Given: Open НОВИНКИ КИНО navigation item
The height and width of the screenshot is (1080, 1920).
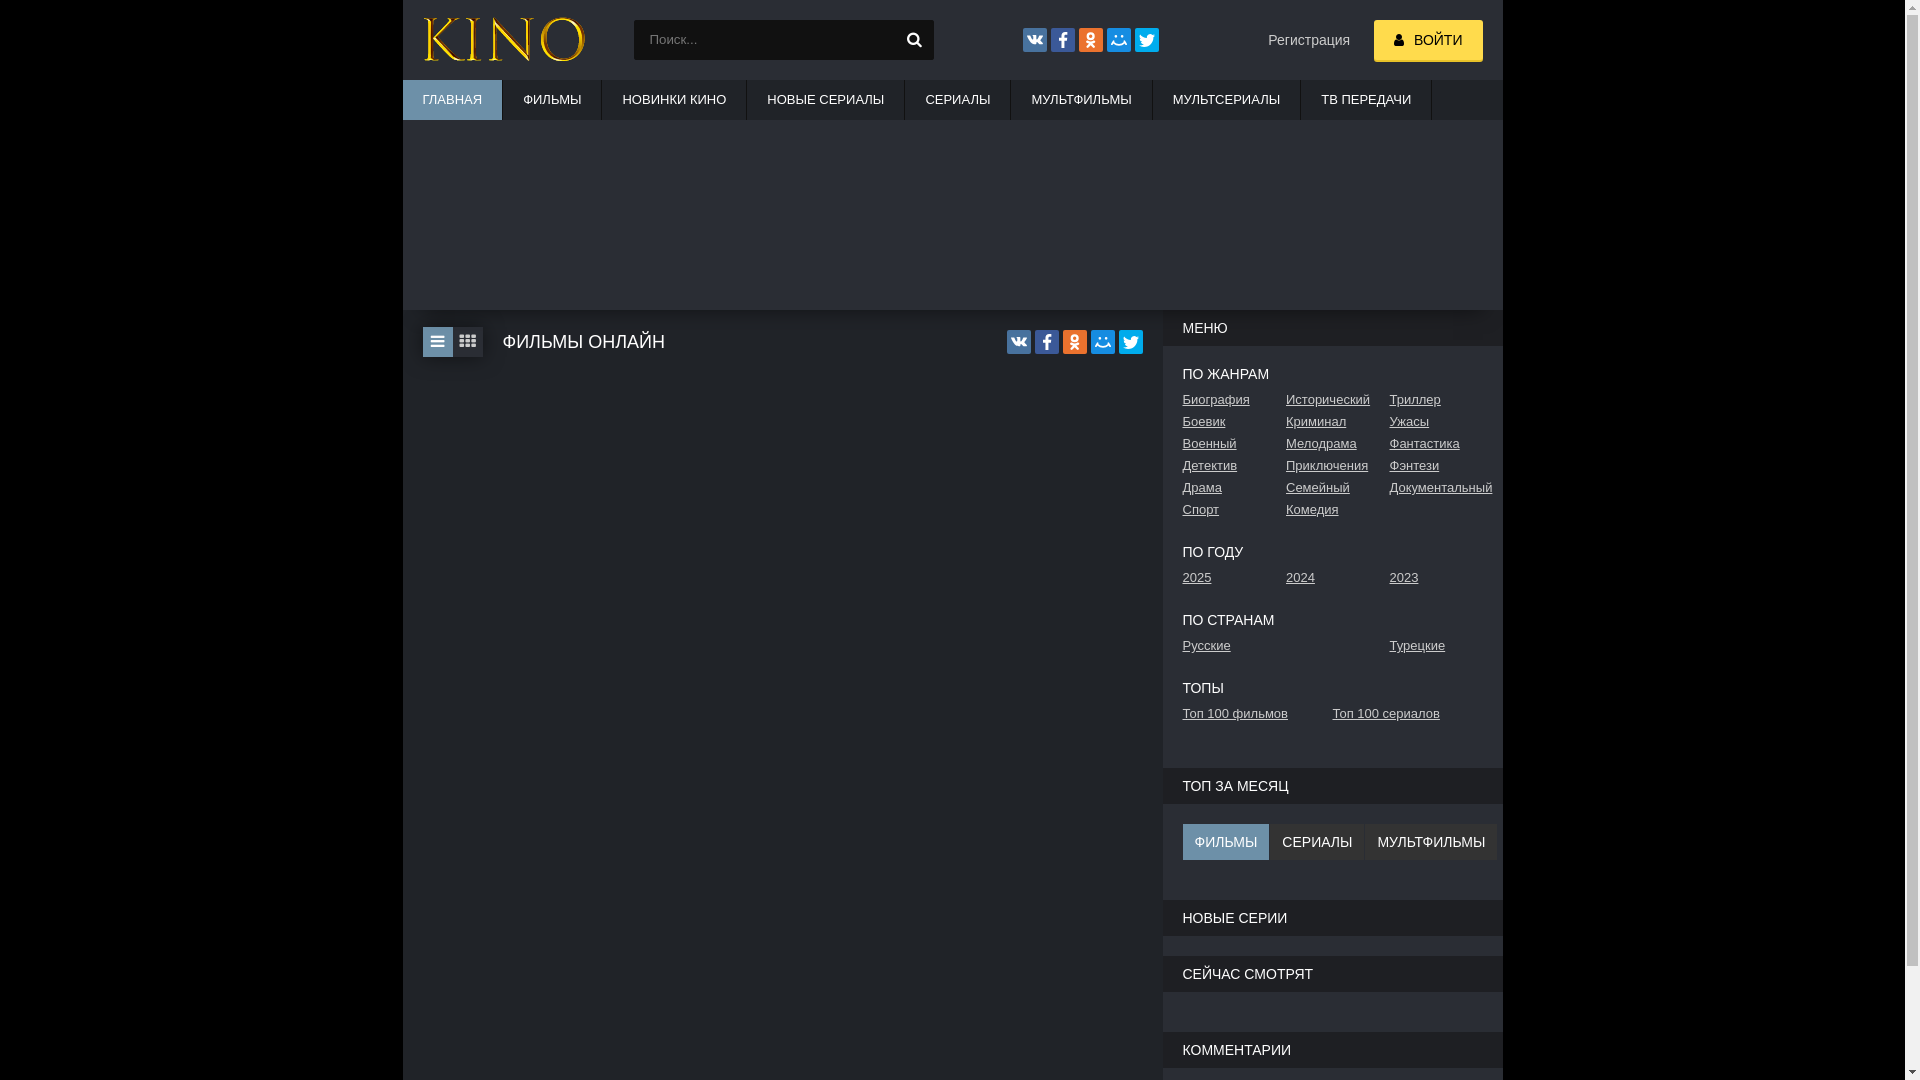Looking at the screenshot, I should (x=673, y=100).
